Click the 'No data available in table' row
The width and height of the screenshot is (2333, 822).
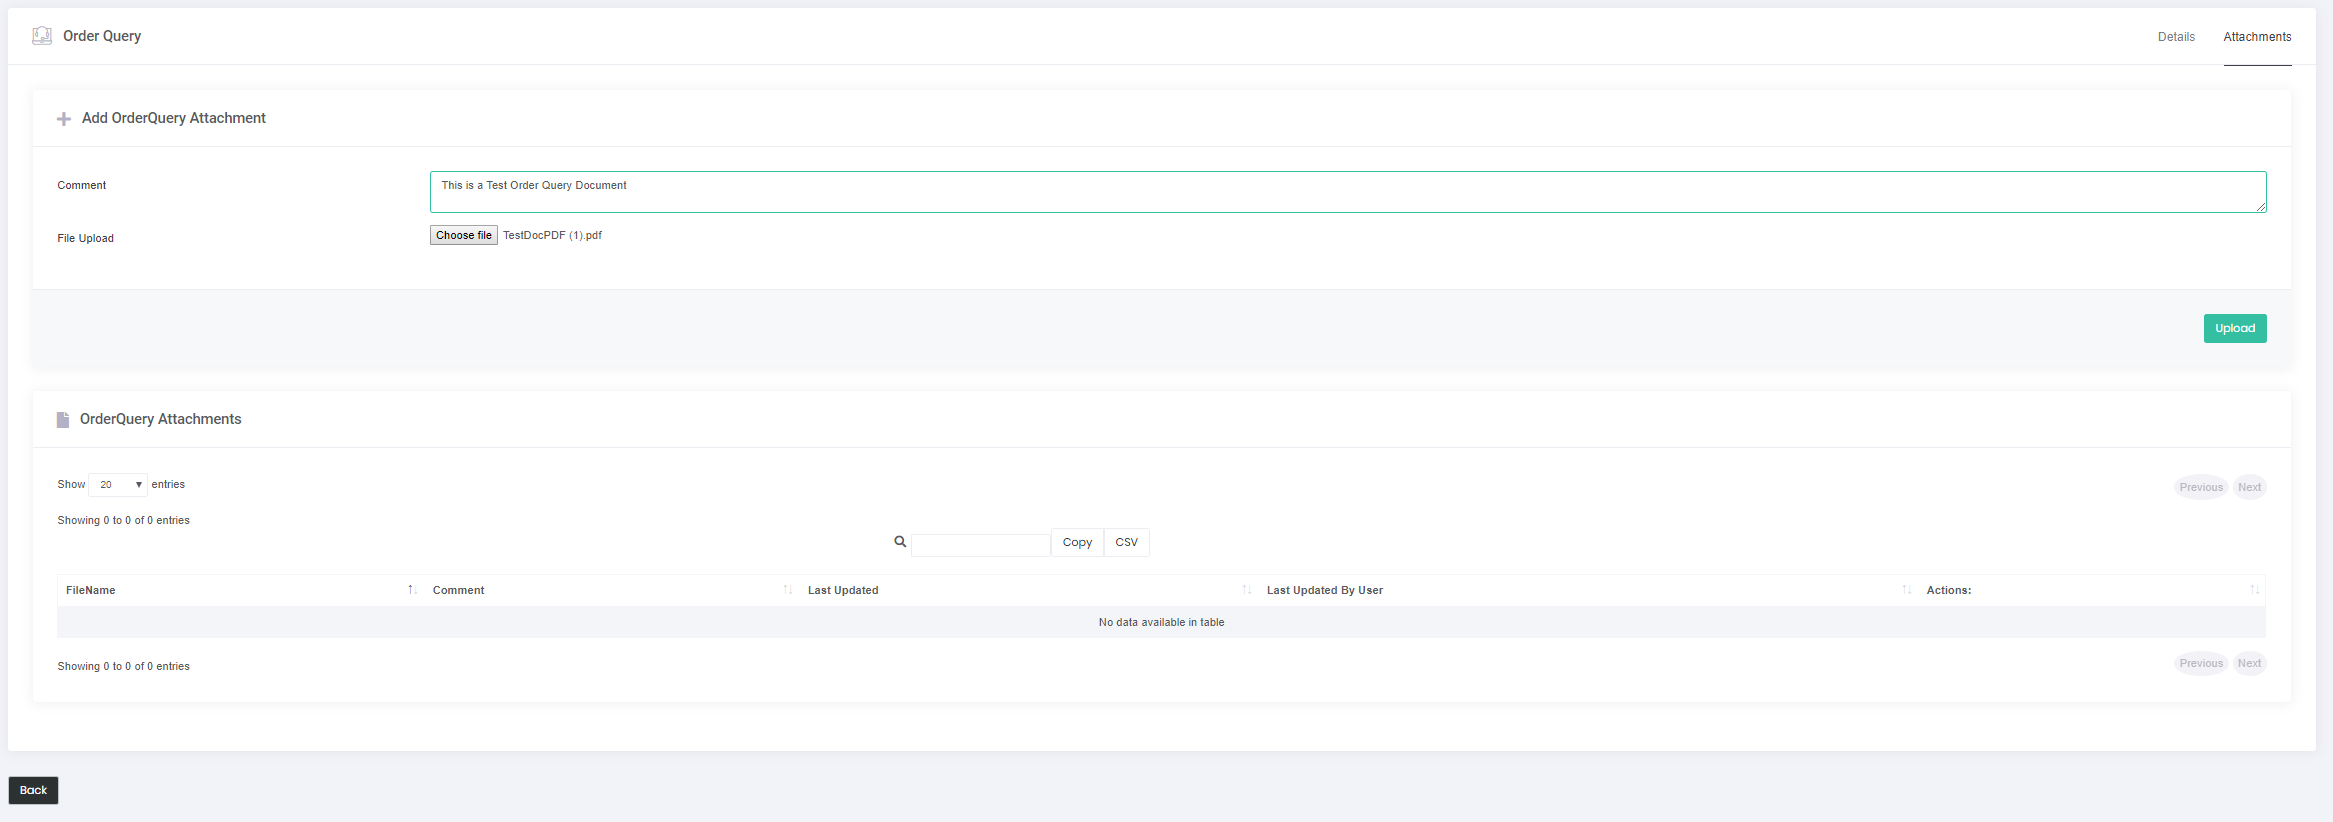pyautogui.click(x=1161, y=623)
